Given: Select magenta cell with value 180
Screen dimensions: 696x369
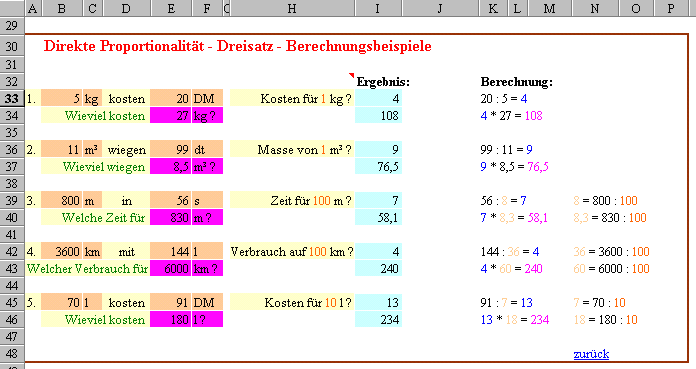Looking at the screenshot, I should (x=171, y=320).
